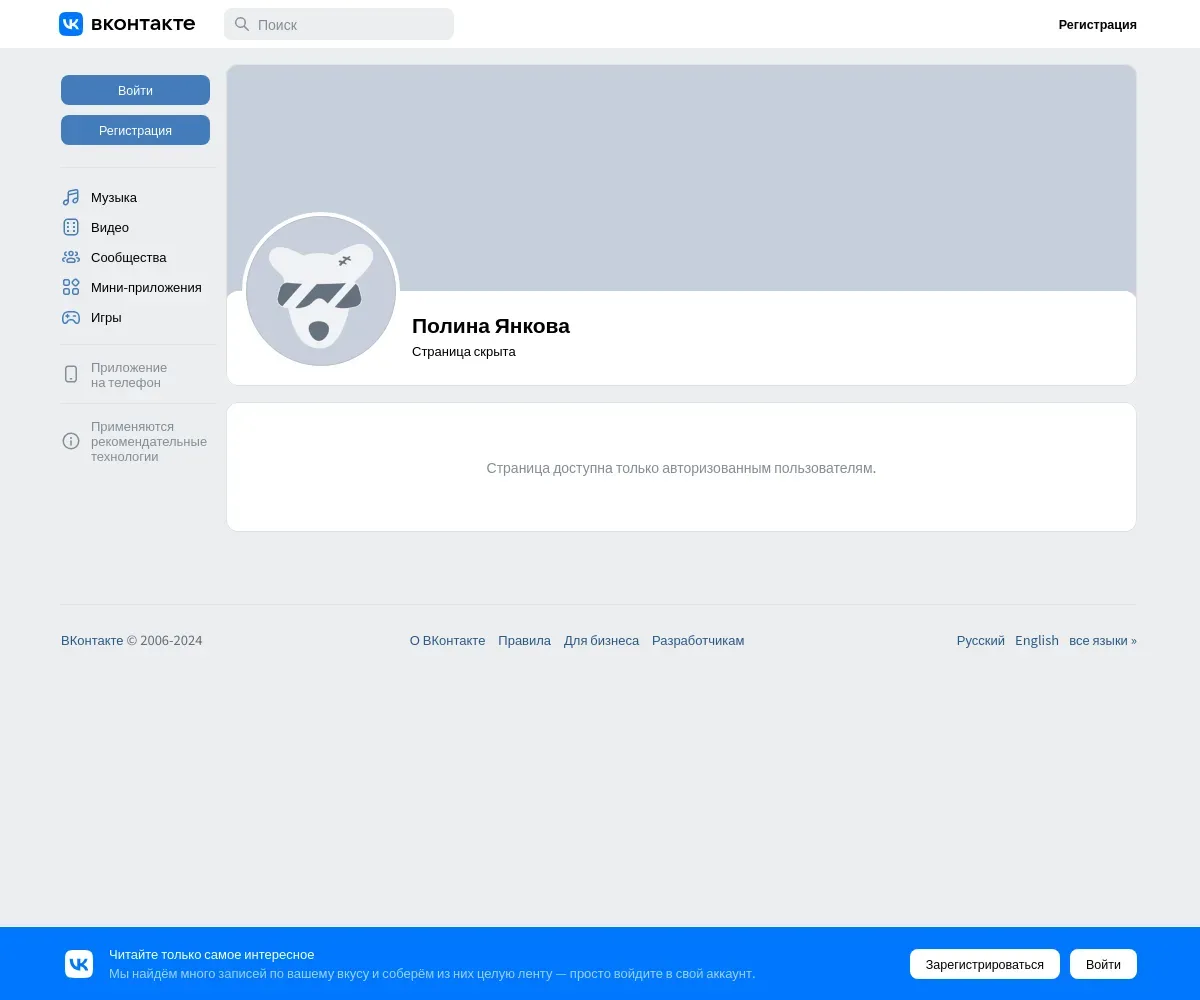Open Для бизнеса footer link
This screenshot has width=1200, height=1000.
[x=601, y=641]
